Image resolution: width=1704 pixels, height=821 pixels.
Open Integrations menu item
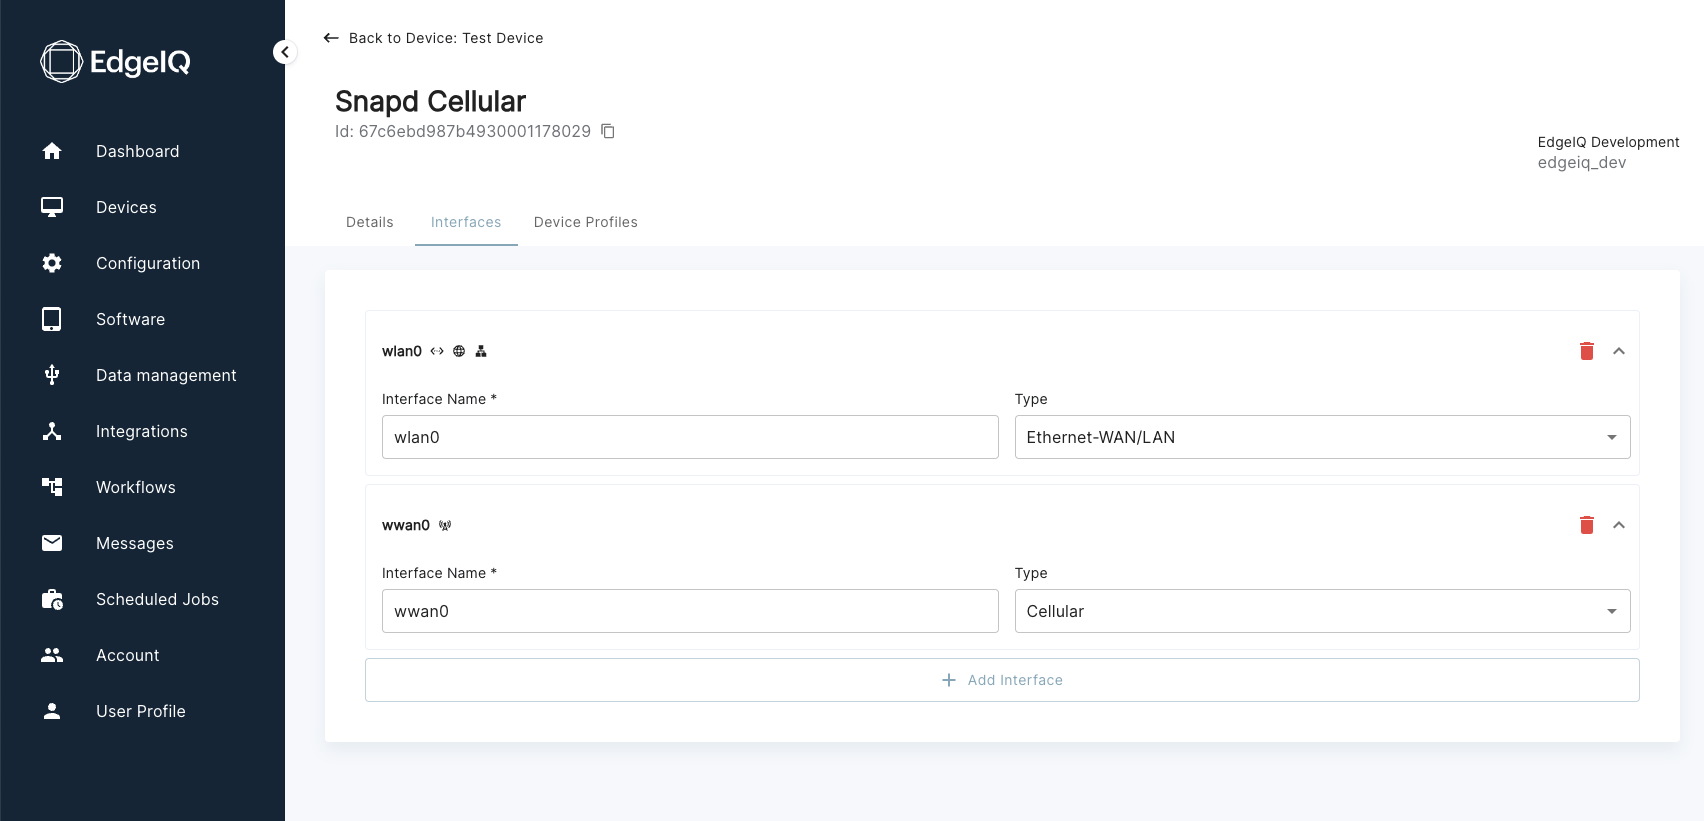coord(142,431)
